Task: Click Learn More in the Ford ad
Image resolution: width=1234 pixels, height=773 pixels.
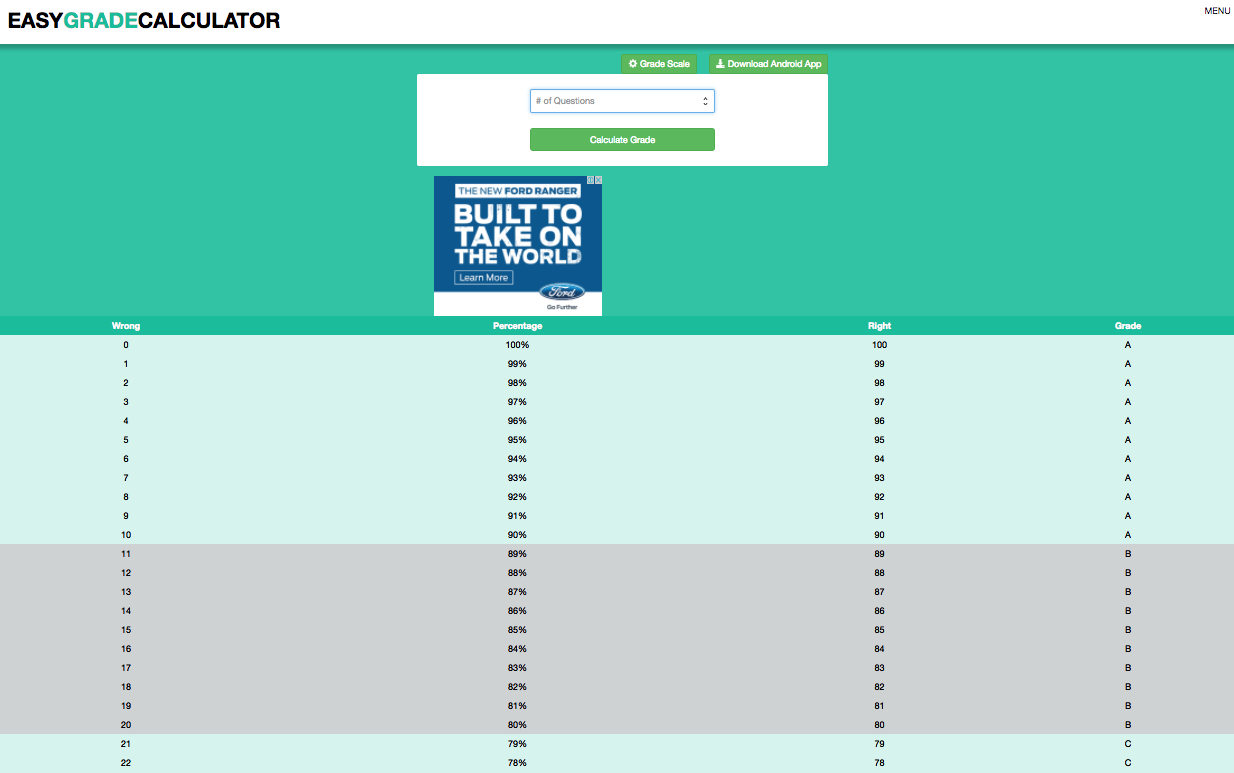Action: tap(484, 277)
